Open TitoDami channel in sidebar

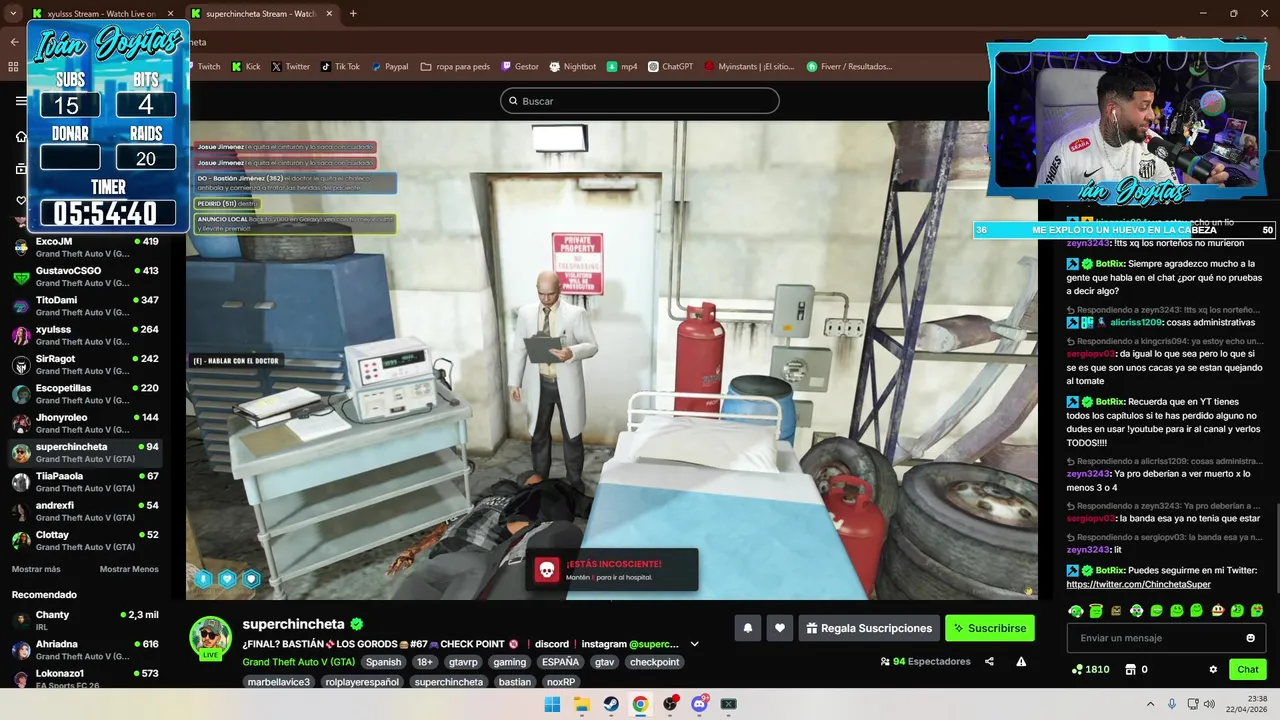point(87,306)
